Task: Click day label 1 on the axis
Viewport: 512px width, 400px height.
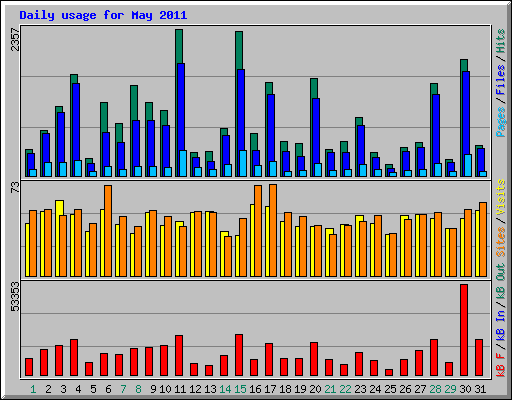Action: (x=33, y=389)
